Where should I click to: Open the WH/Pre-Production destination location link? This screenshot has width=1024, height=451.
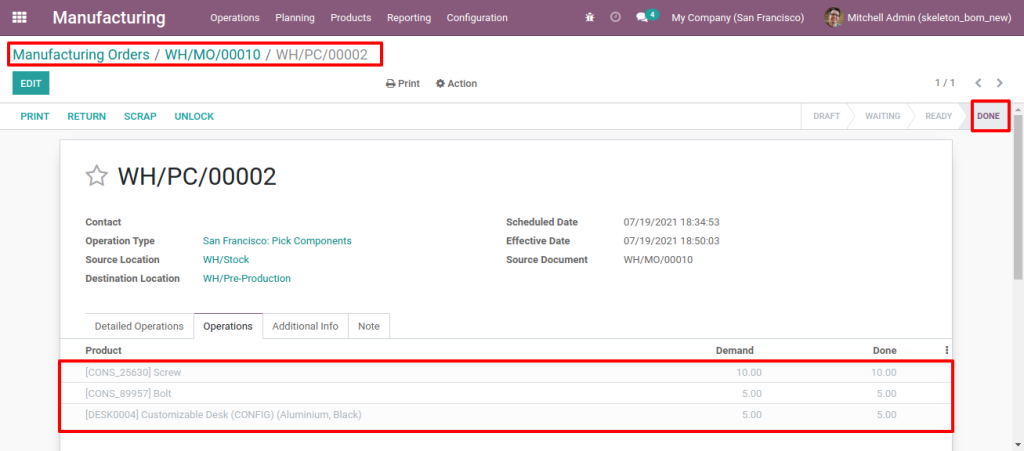(247, 279)
